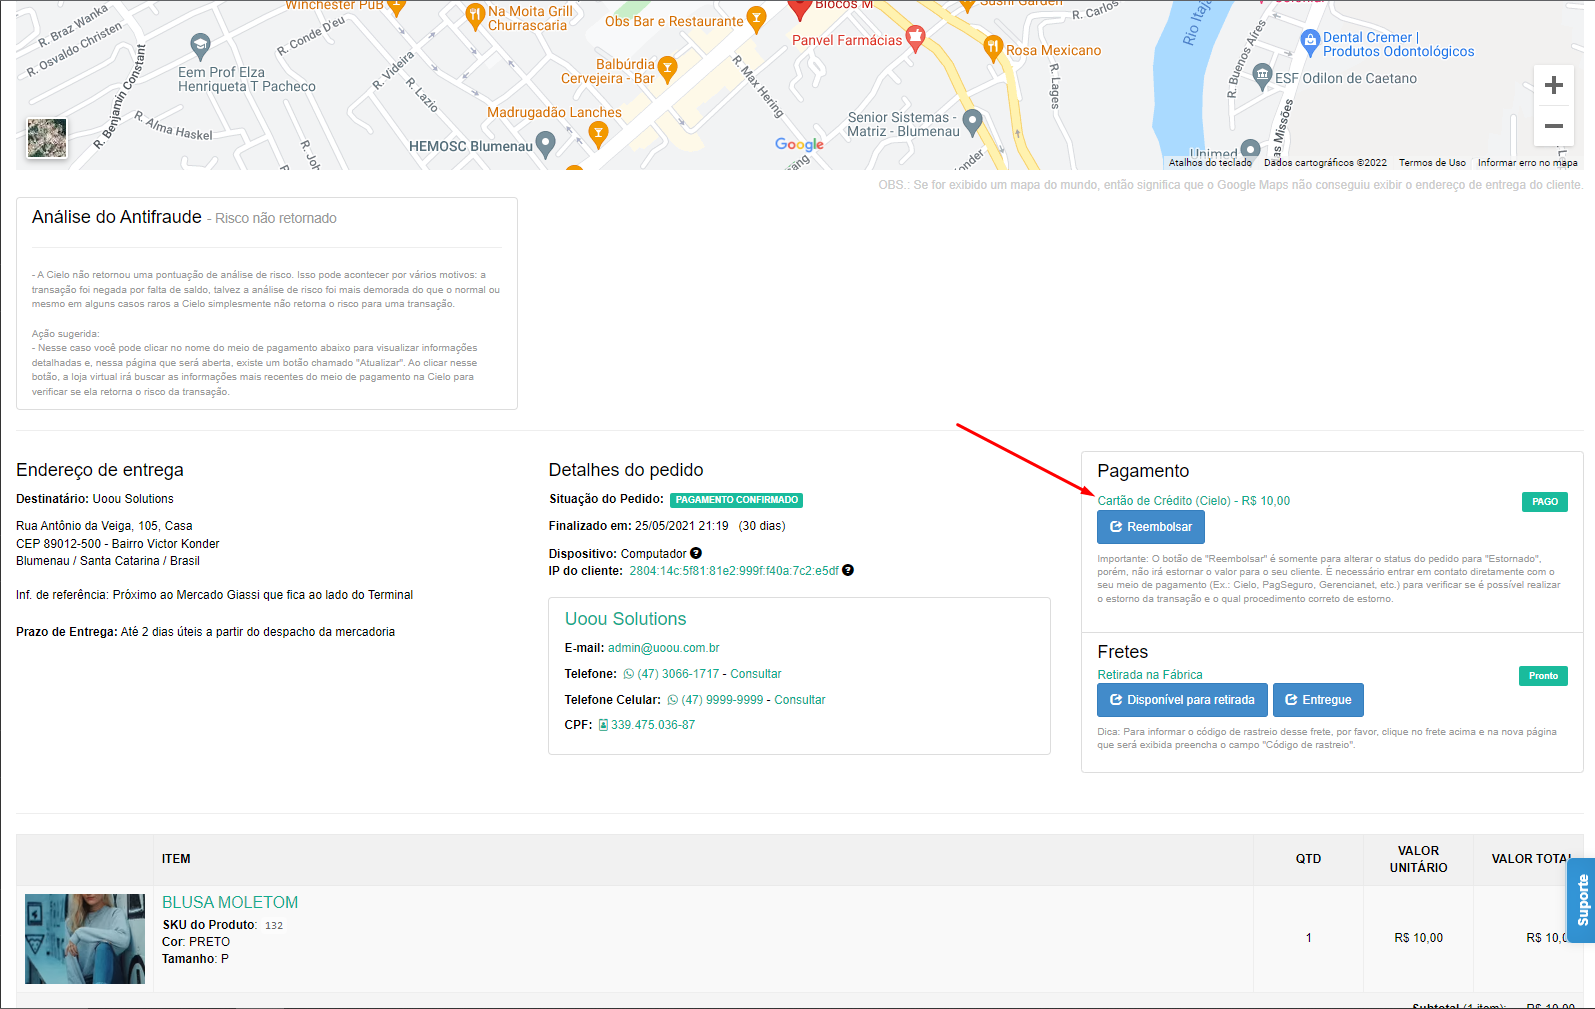Viewport: 1595px width, 1009px height.
Task: Click the Reembolsar button
Action: pos(1151,527)
